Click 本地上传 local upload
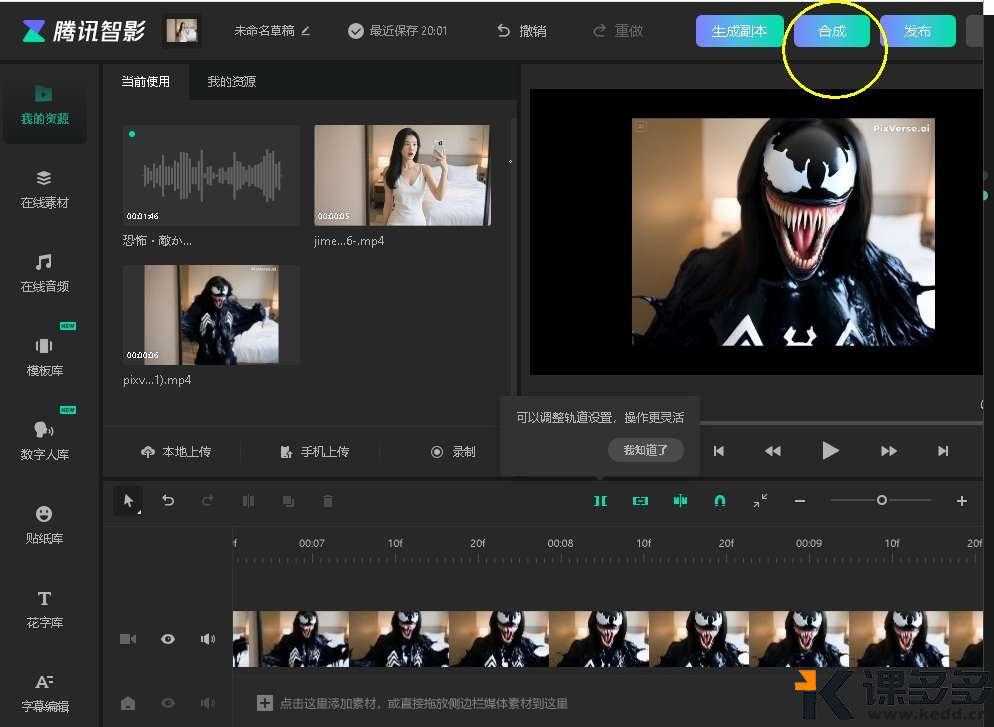The image size is (994, 727). pos(176,451)
